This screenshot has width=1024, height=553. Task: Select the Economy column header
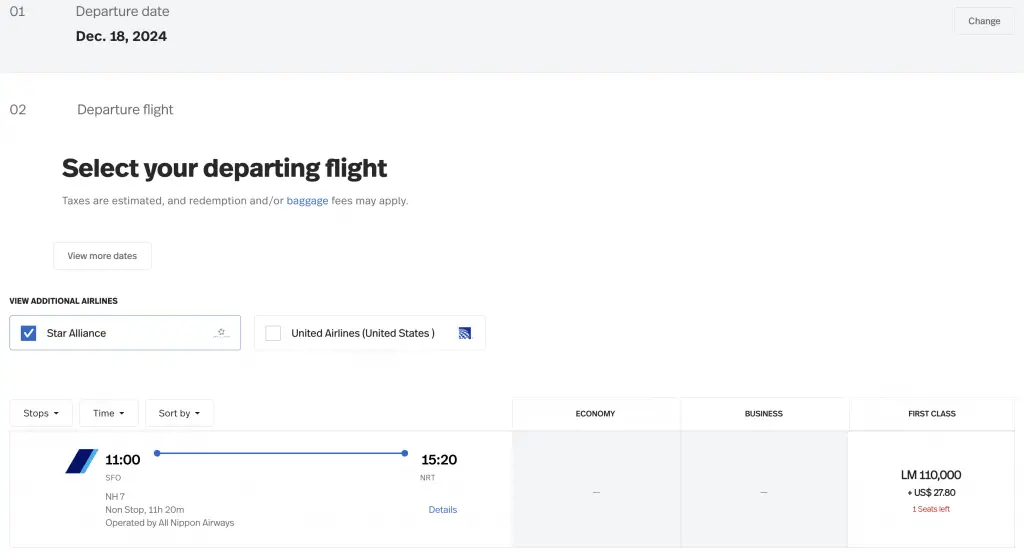coord(595,413)
